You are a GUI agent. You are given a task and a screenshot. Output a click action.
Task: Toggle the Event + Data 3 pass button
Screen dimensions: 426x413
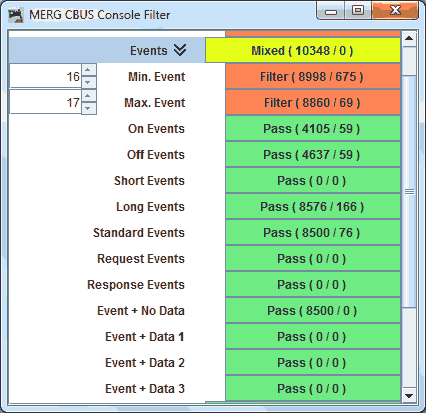point(313,389)
